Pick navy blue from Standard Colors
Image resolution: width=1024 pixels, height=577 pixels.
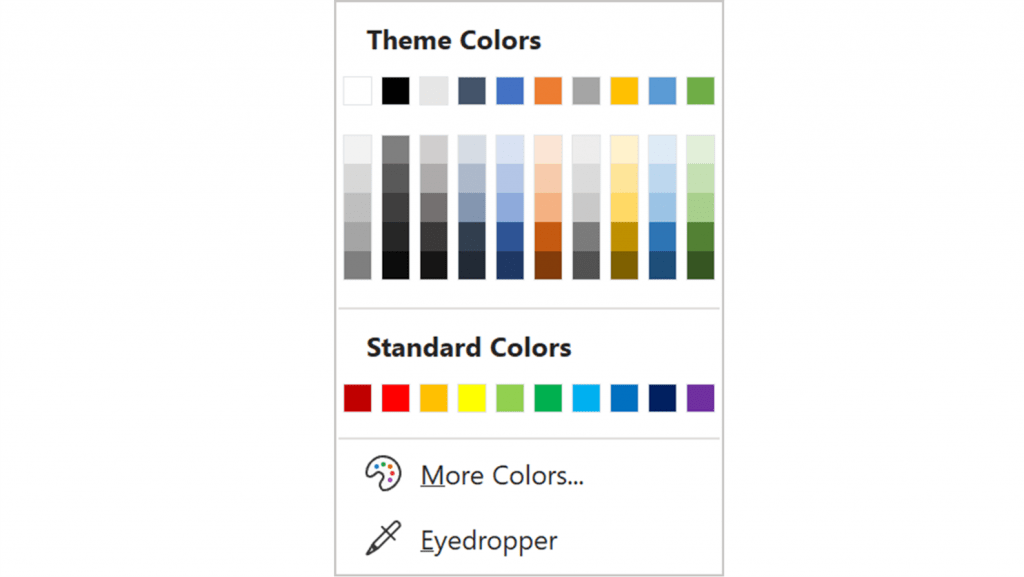coord(661,397)
